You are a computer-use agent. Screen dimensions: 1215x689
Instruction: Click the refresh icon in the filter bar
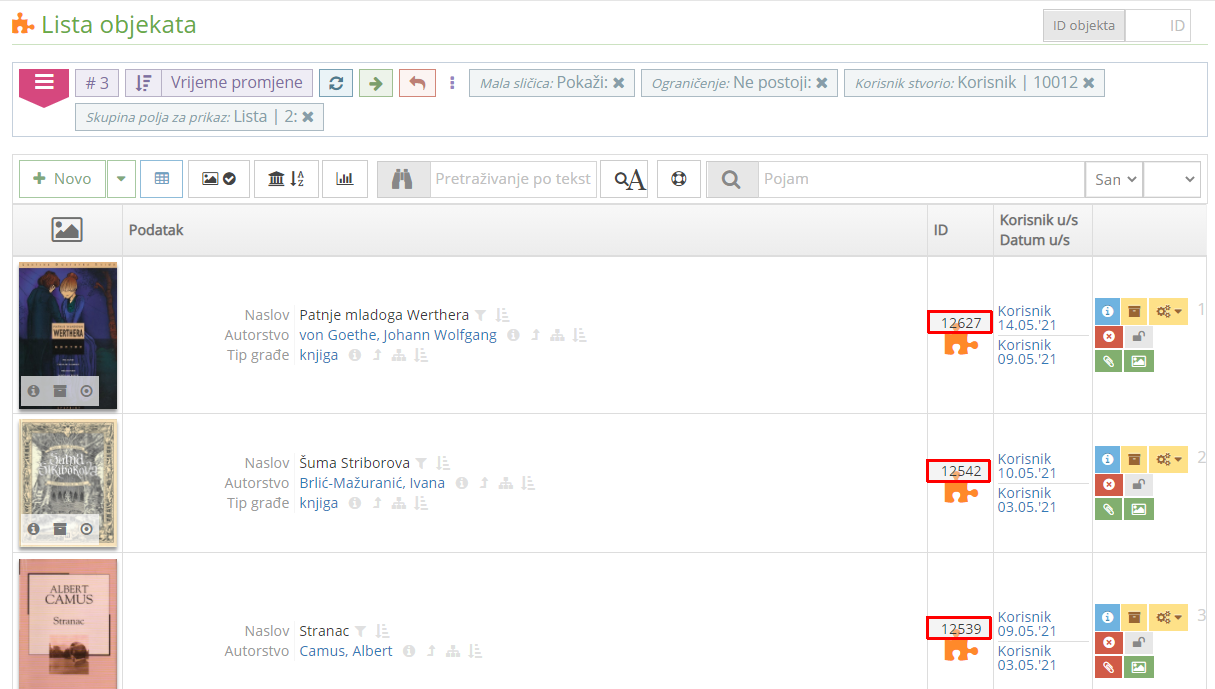336,83
